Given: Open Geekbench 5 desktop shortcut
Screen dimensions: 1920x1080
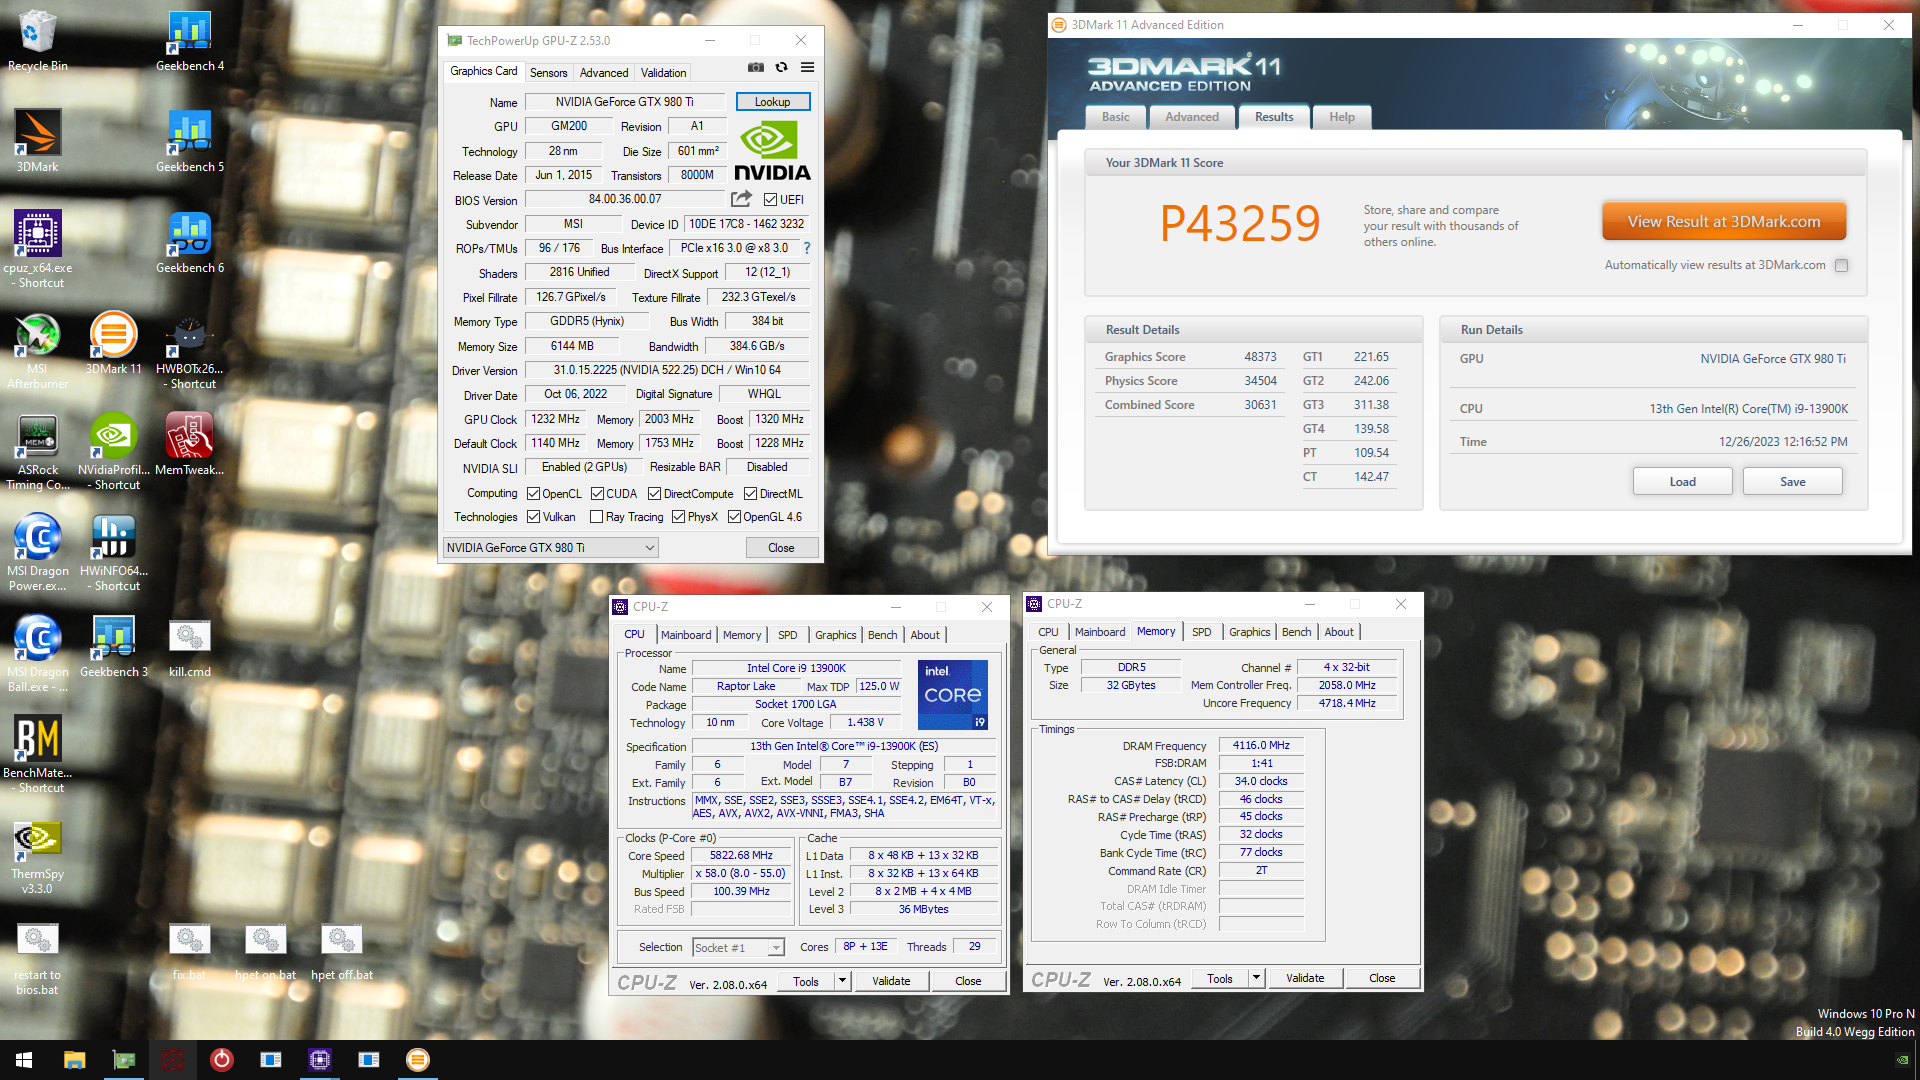Looking at the screenshot, I should pyautogui.click(x=190, y=141).
